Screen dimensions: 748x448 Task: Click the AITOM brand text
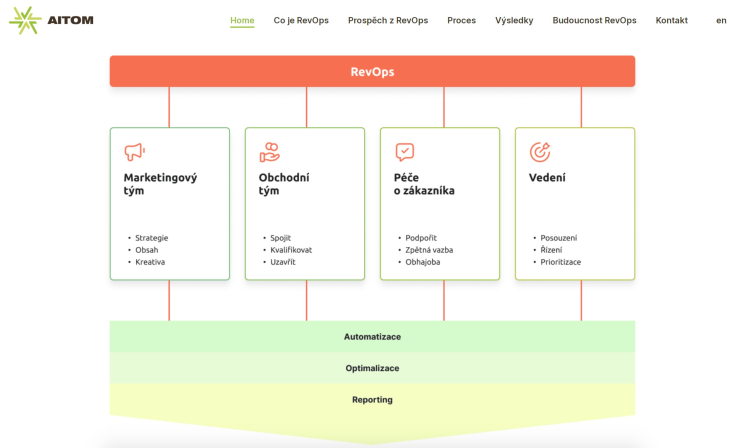click(x=71, y=21)
